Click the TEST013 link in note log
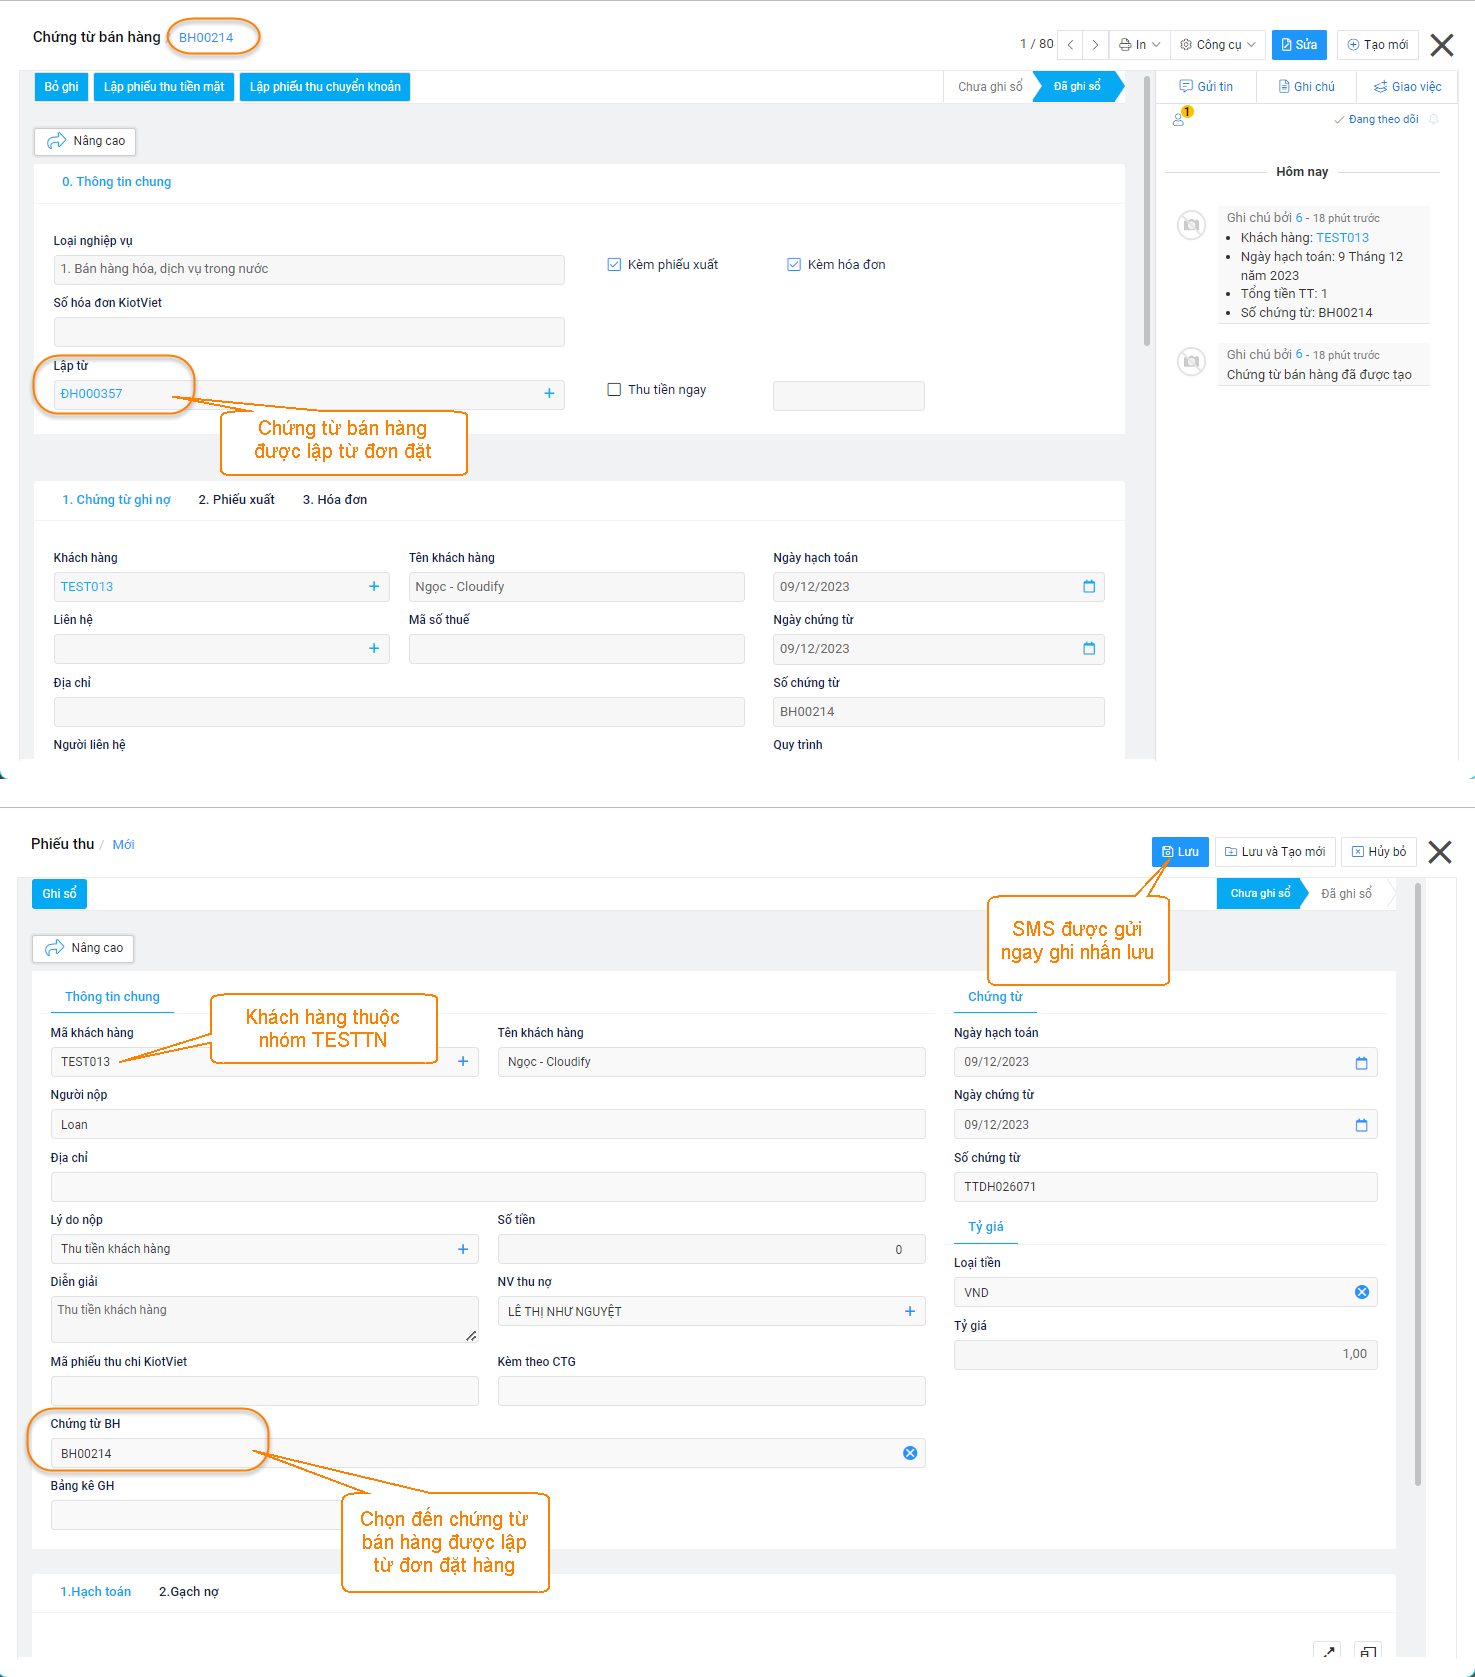This screenshot has width=1475, height=1677. pyautogui.click(x=1342, y=238)
